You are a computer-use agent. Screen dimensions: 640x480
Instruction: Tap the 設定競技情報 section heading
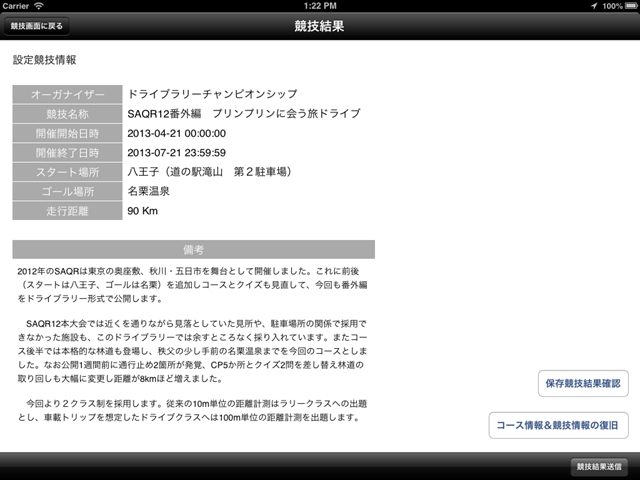(45, 61)
